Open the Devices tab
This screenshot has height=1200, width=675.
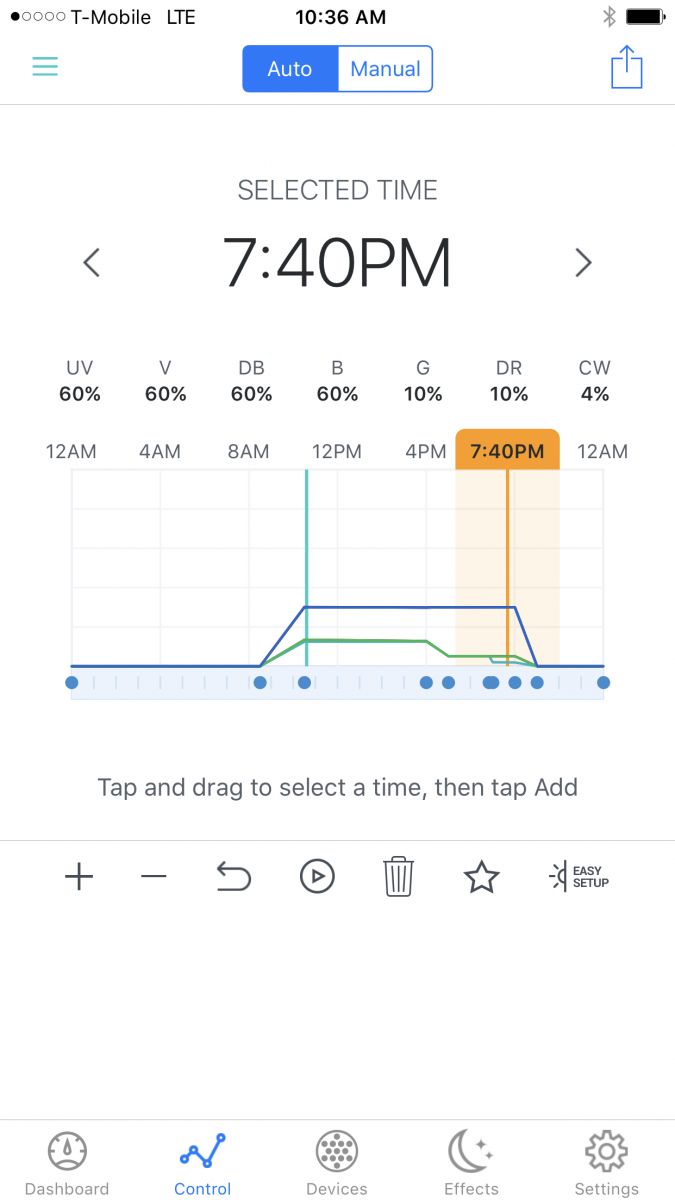point(337,1164)
